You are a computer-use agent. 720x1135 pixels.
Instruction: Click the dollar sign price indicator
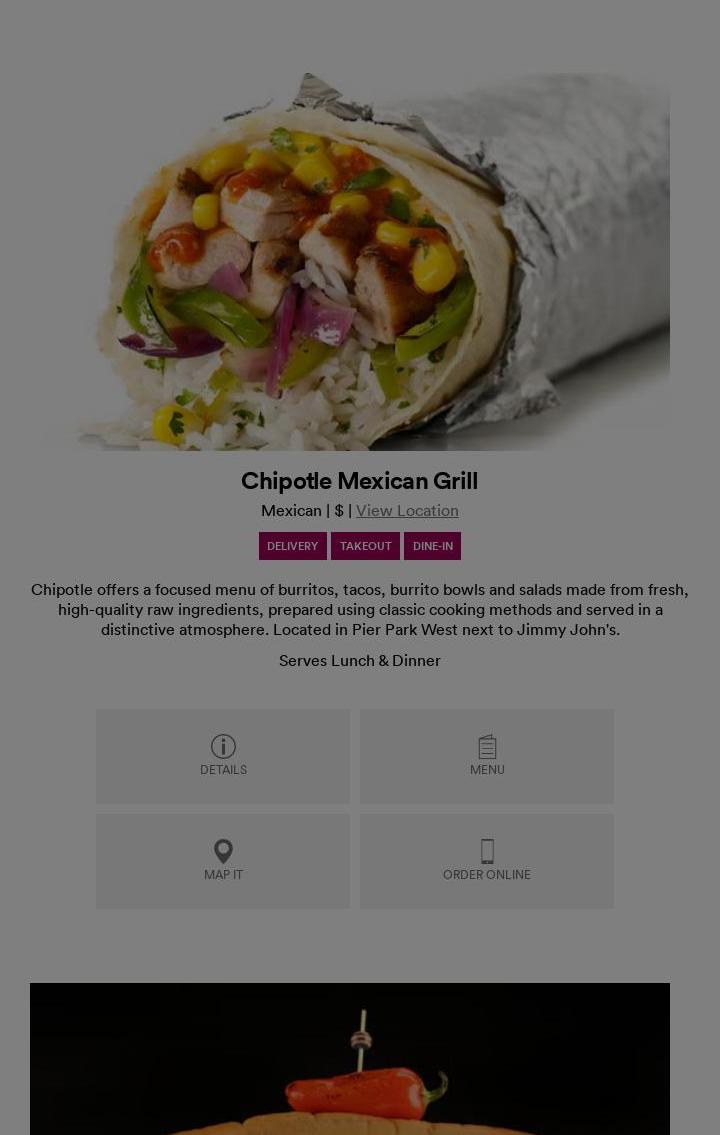coord(339,510)
